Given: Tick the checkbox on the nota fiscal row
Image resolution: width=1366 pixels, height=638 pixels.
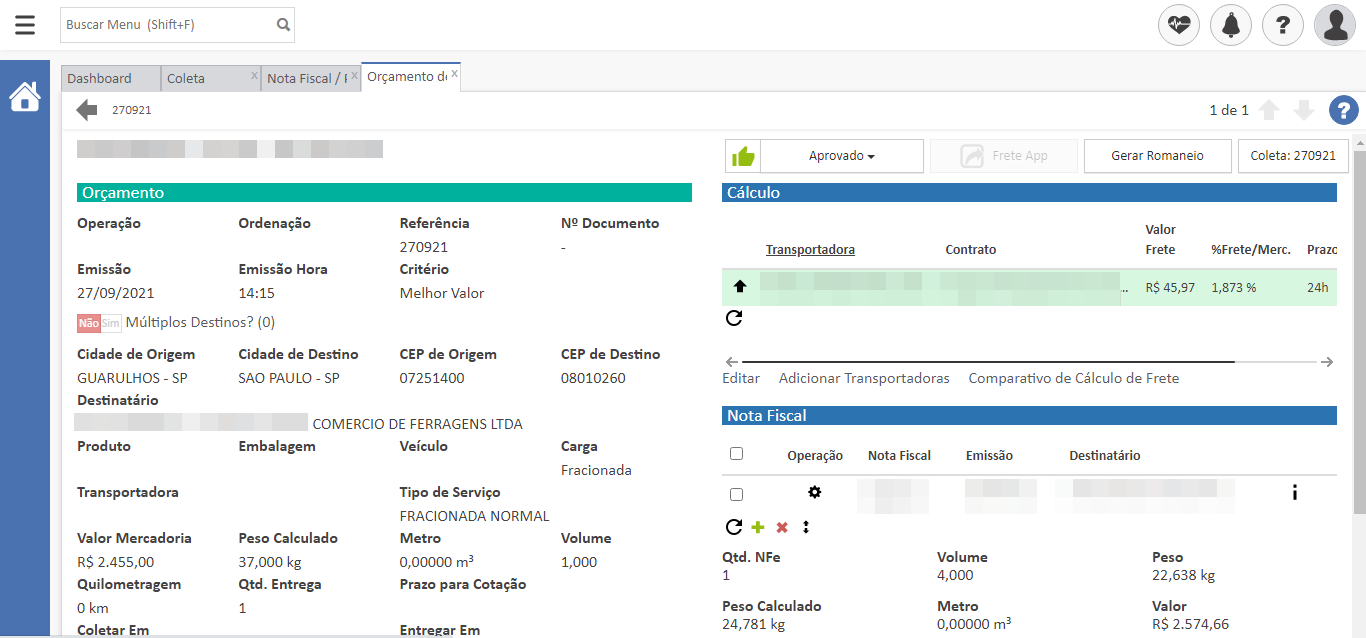Looking at the screenshot, I should click(737, 494).
